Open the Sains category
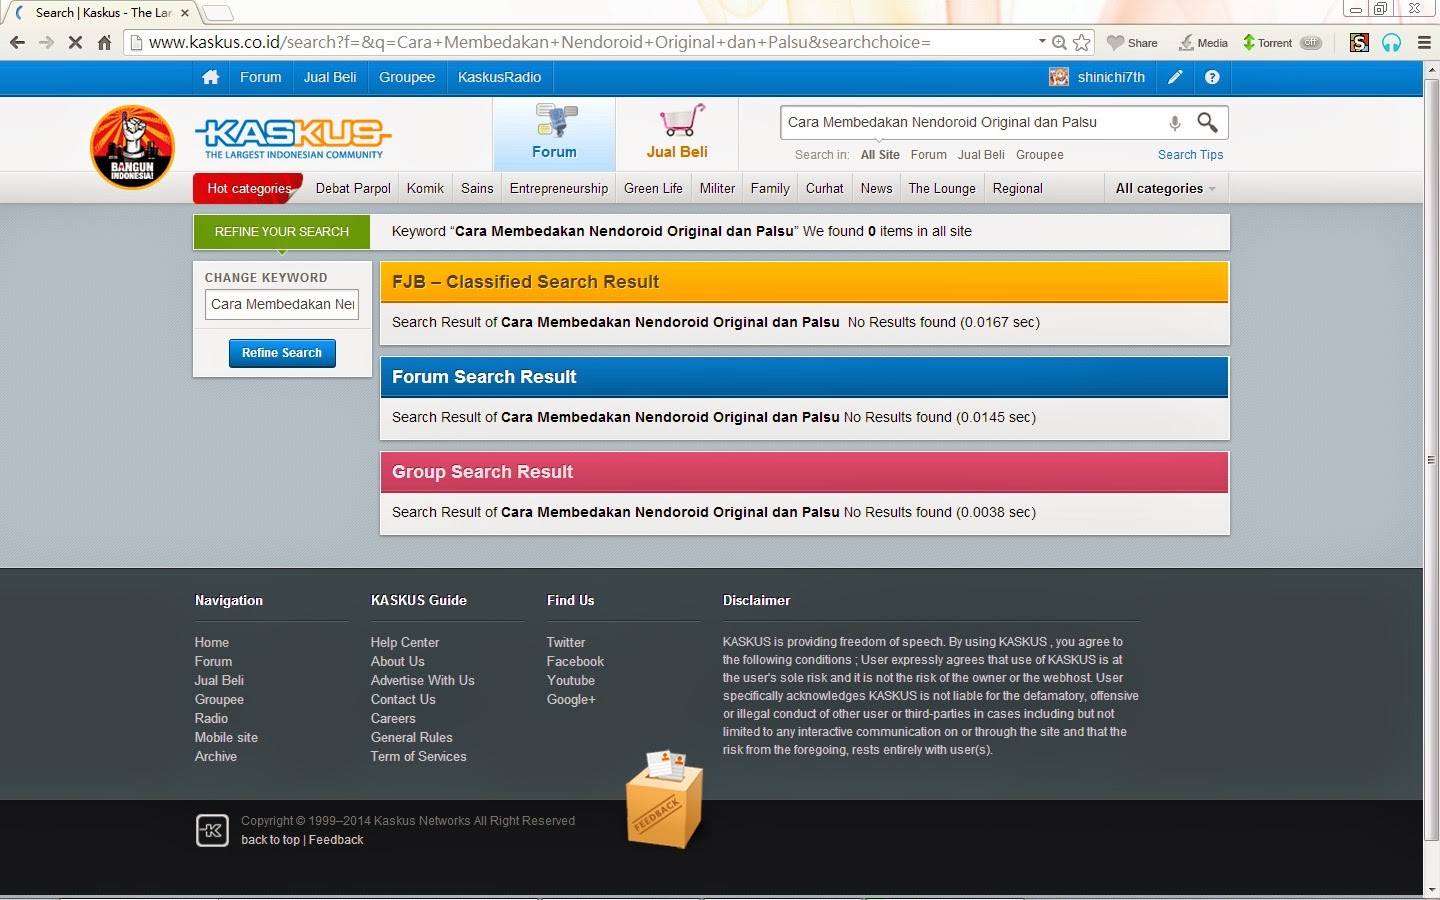 [477, 188]
